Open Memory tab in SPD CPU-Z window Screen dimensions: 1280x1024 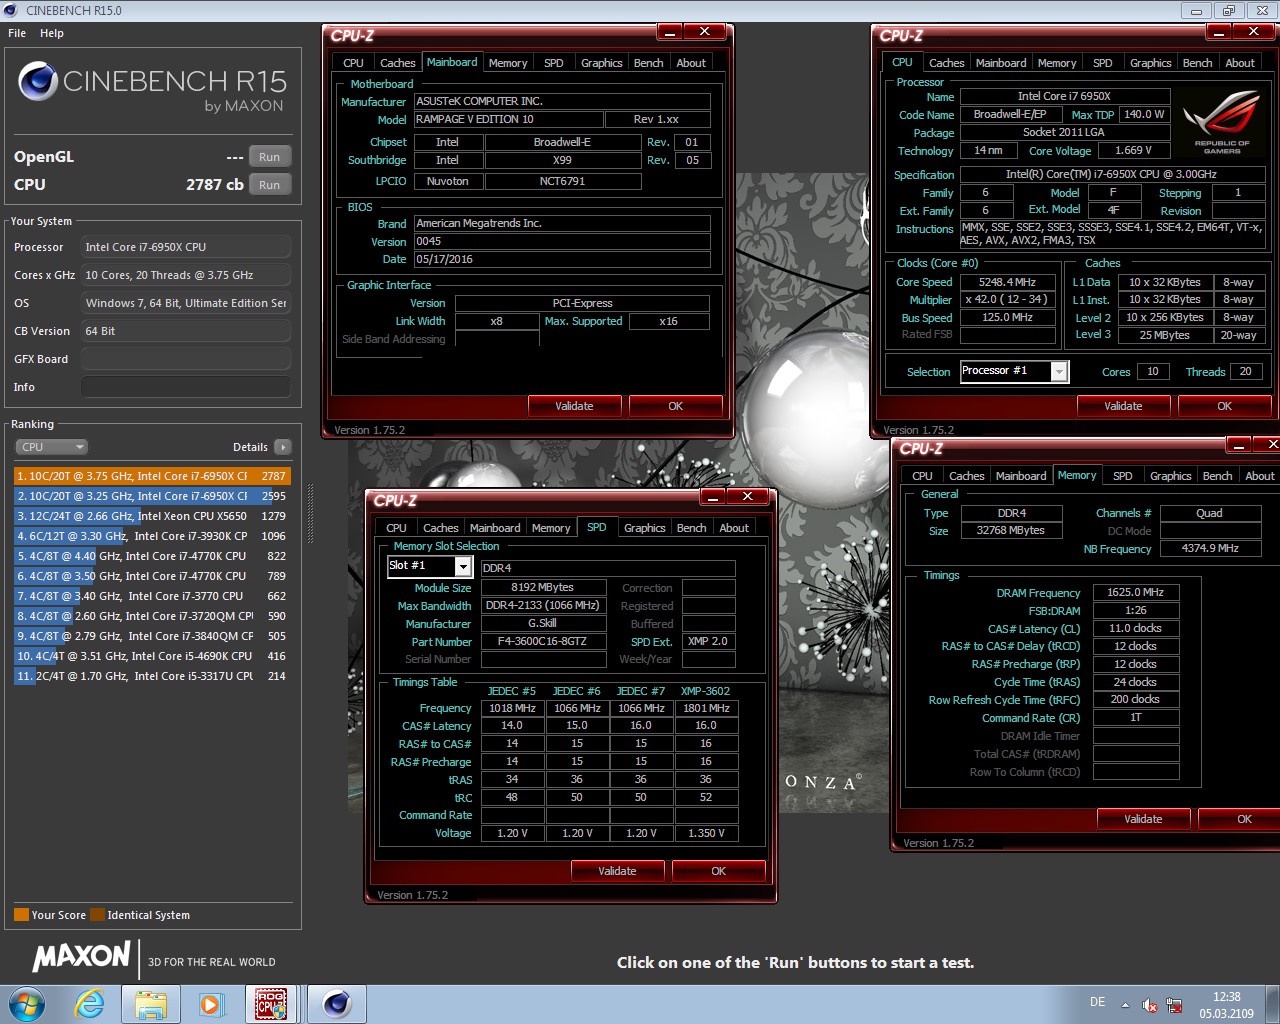tap(551, 528)
